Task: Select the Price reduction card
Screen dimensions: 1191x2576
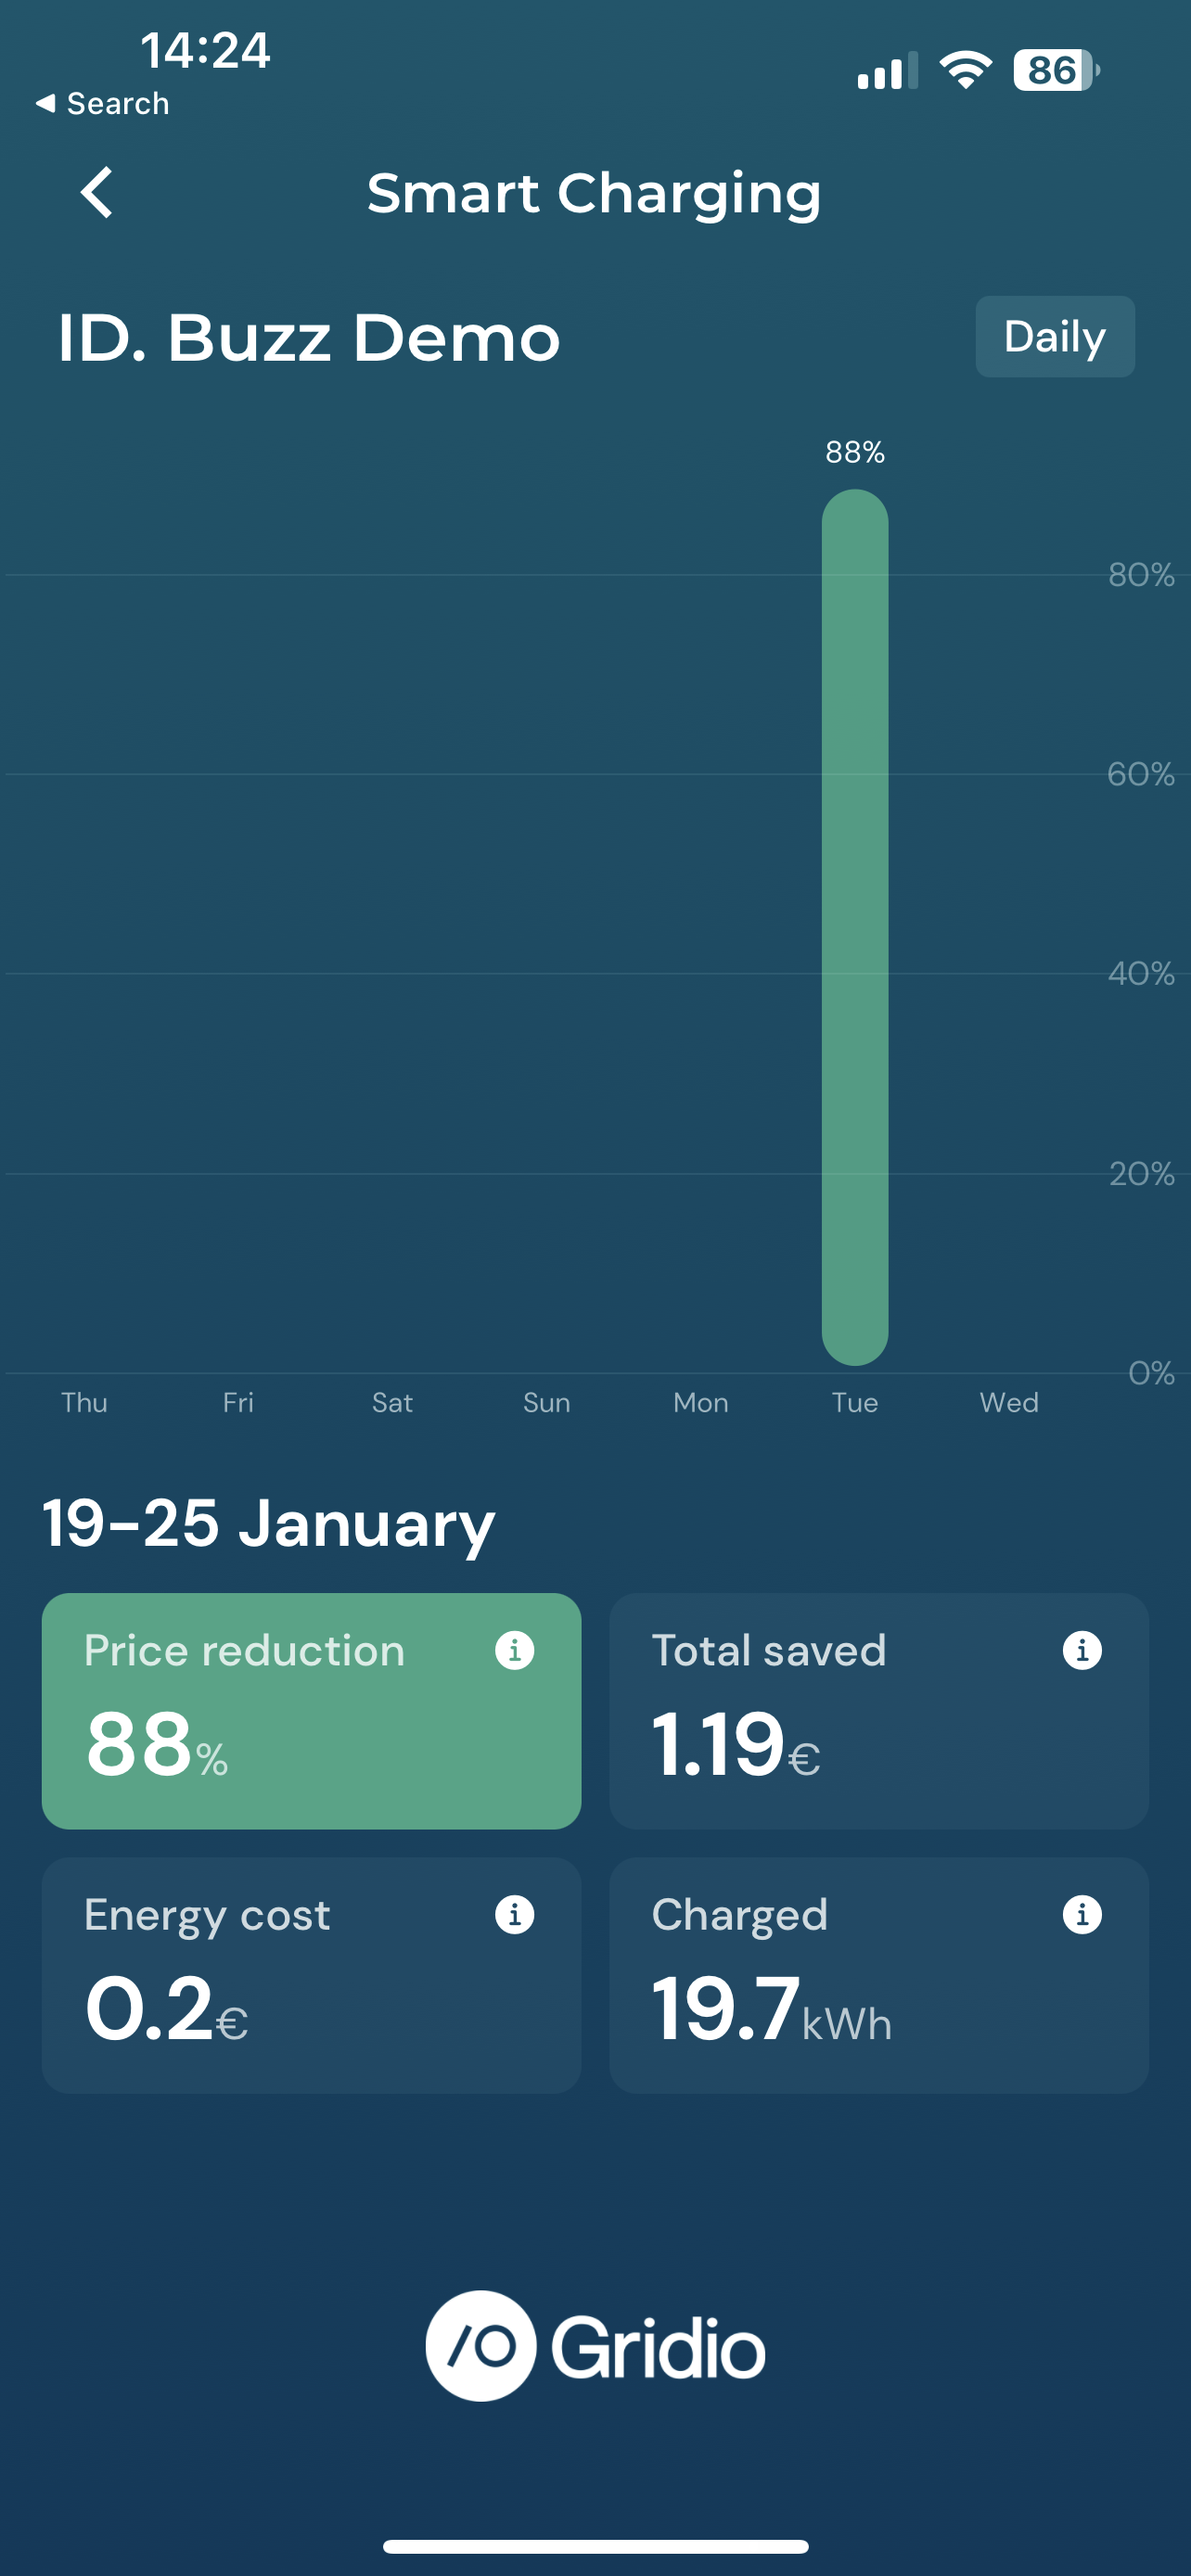Action: pyautogui.click(x=311, y=1711)
